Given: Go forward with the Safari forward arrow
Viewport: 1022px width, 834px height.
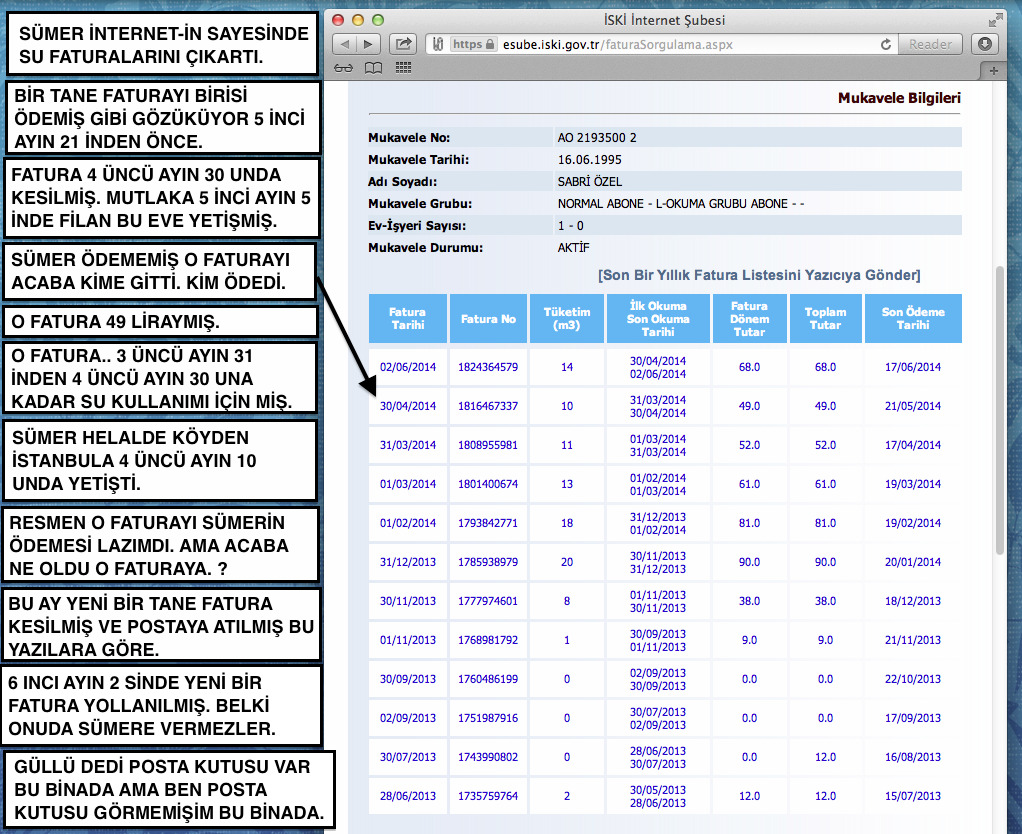Looking at the screenshot, I should tap(368, 44).
